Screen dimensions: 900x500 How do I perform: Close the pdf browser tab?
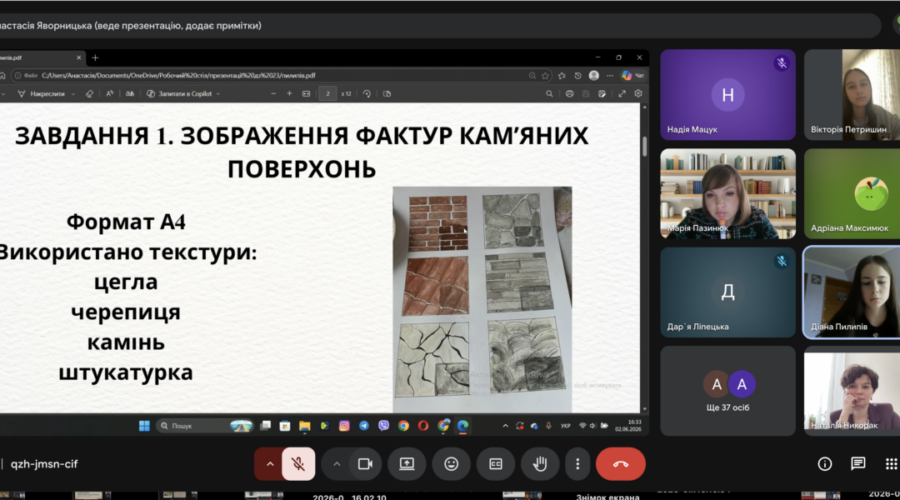click(79, 58)
